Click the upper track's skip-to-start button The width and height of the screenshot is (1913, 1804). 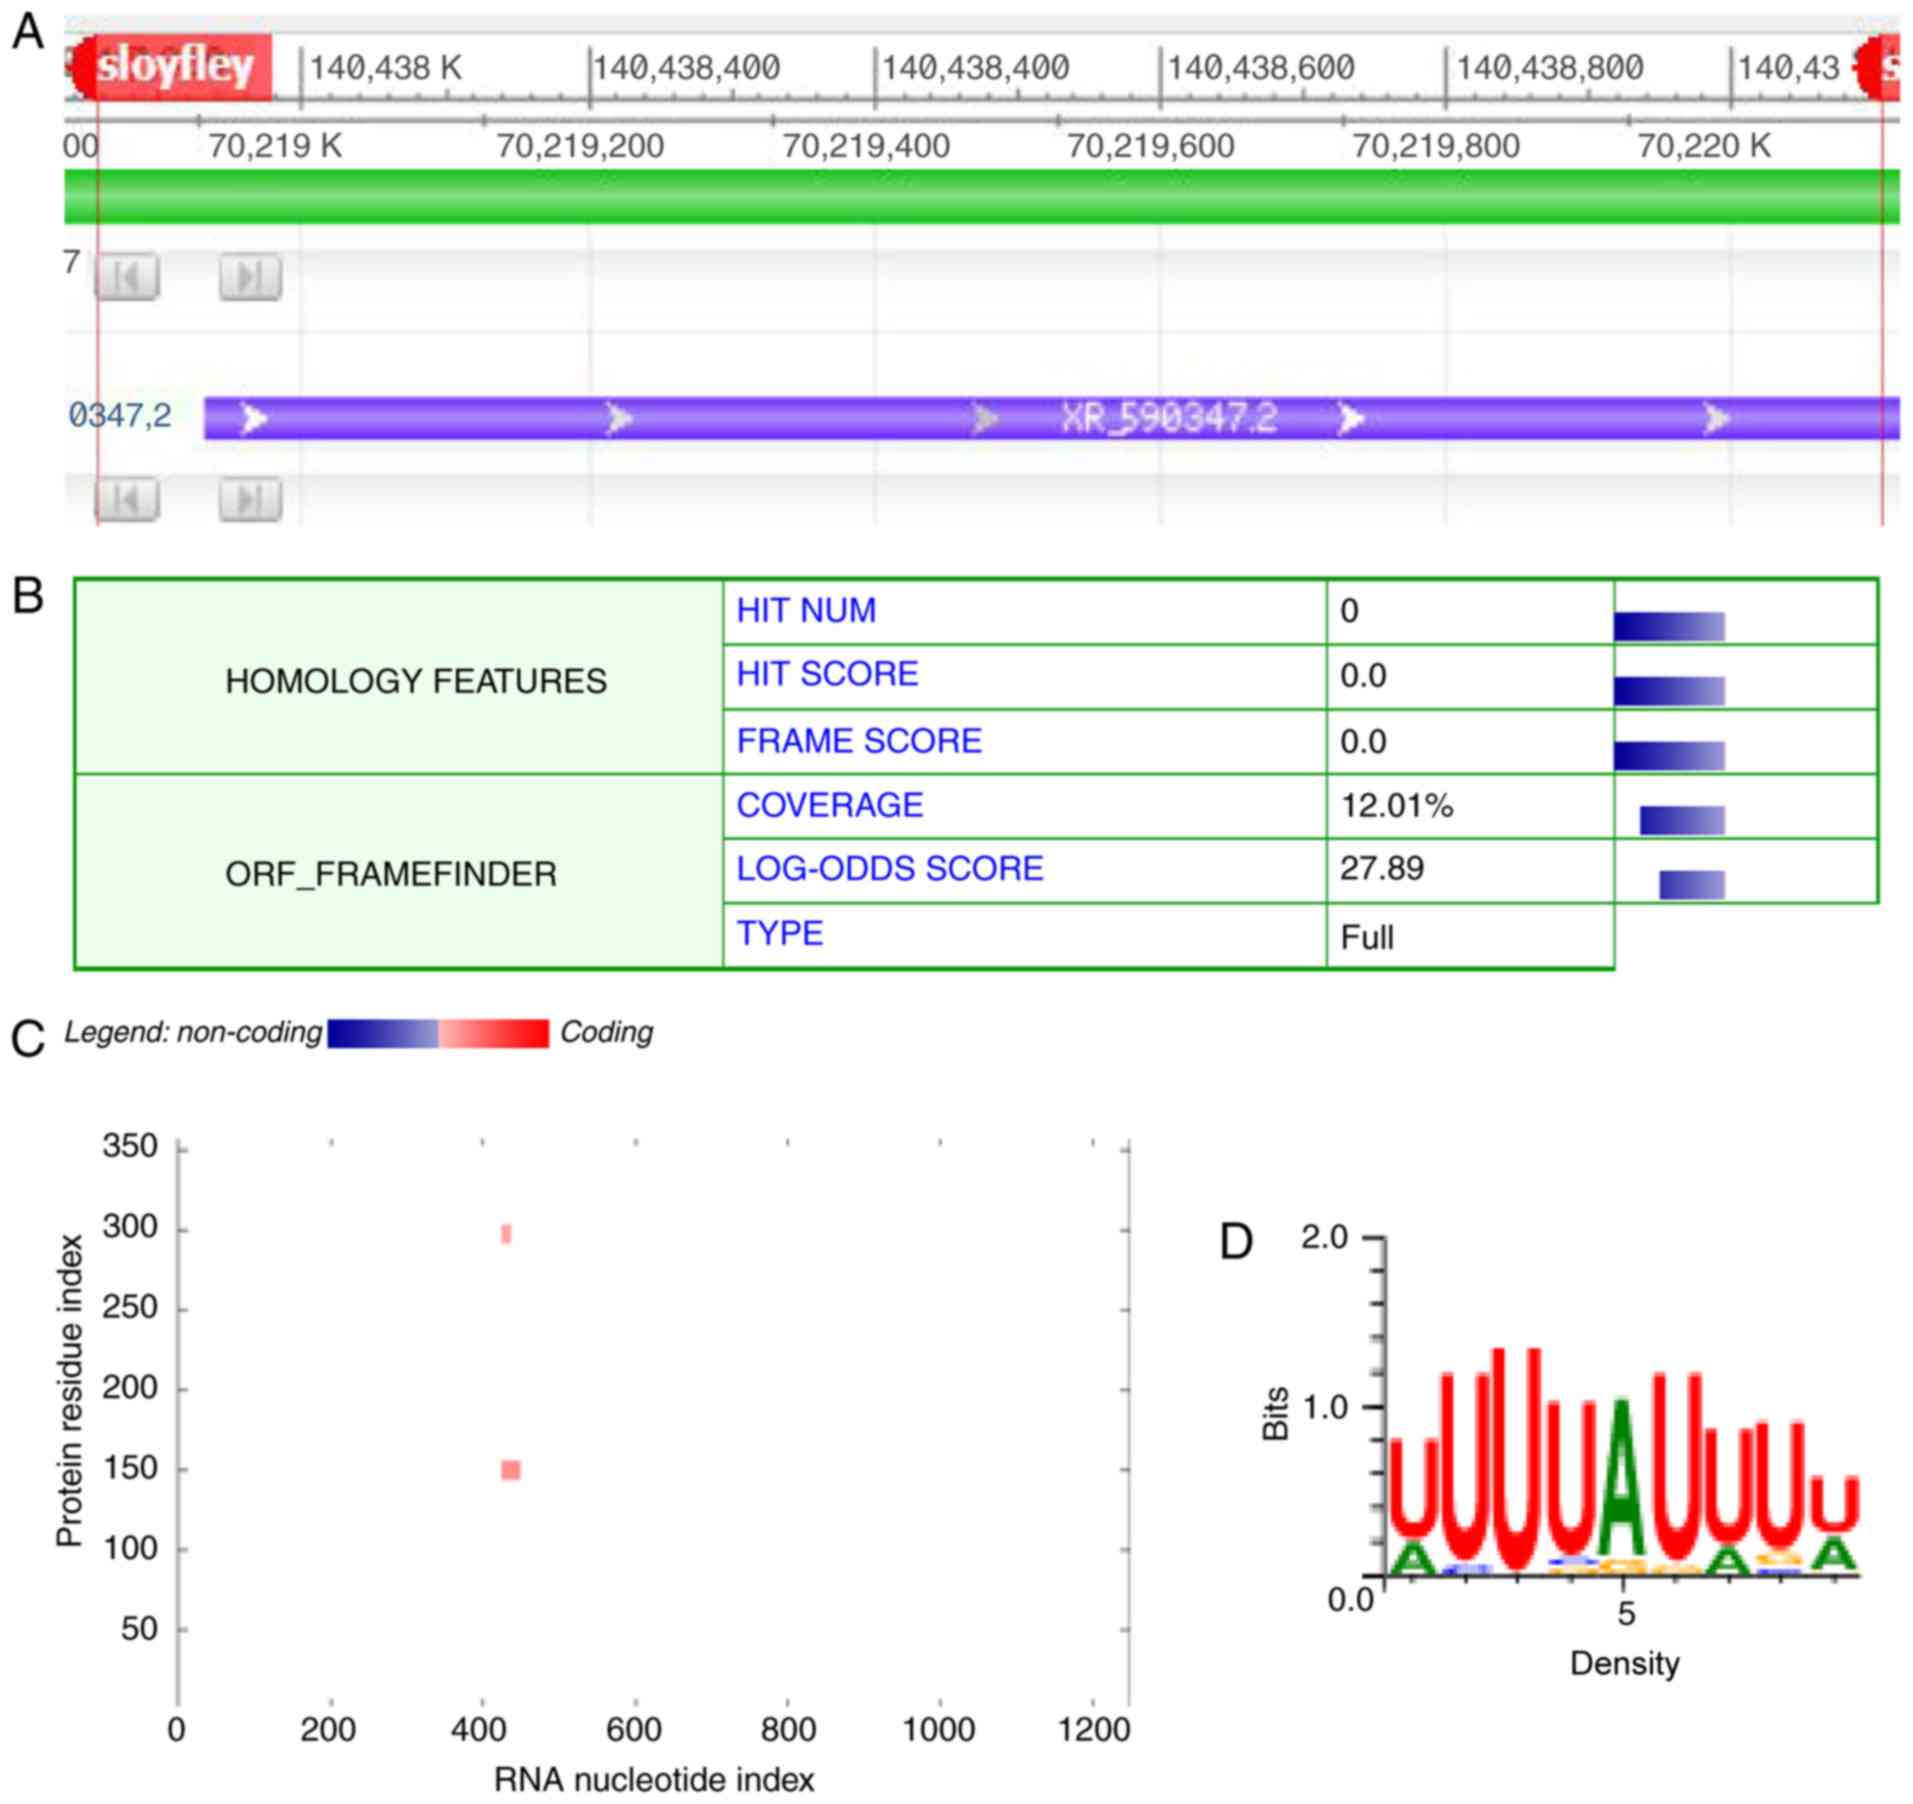point(126,277)
